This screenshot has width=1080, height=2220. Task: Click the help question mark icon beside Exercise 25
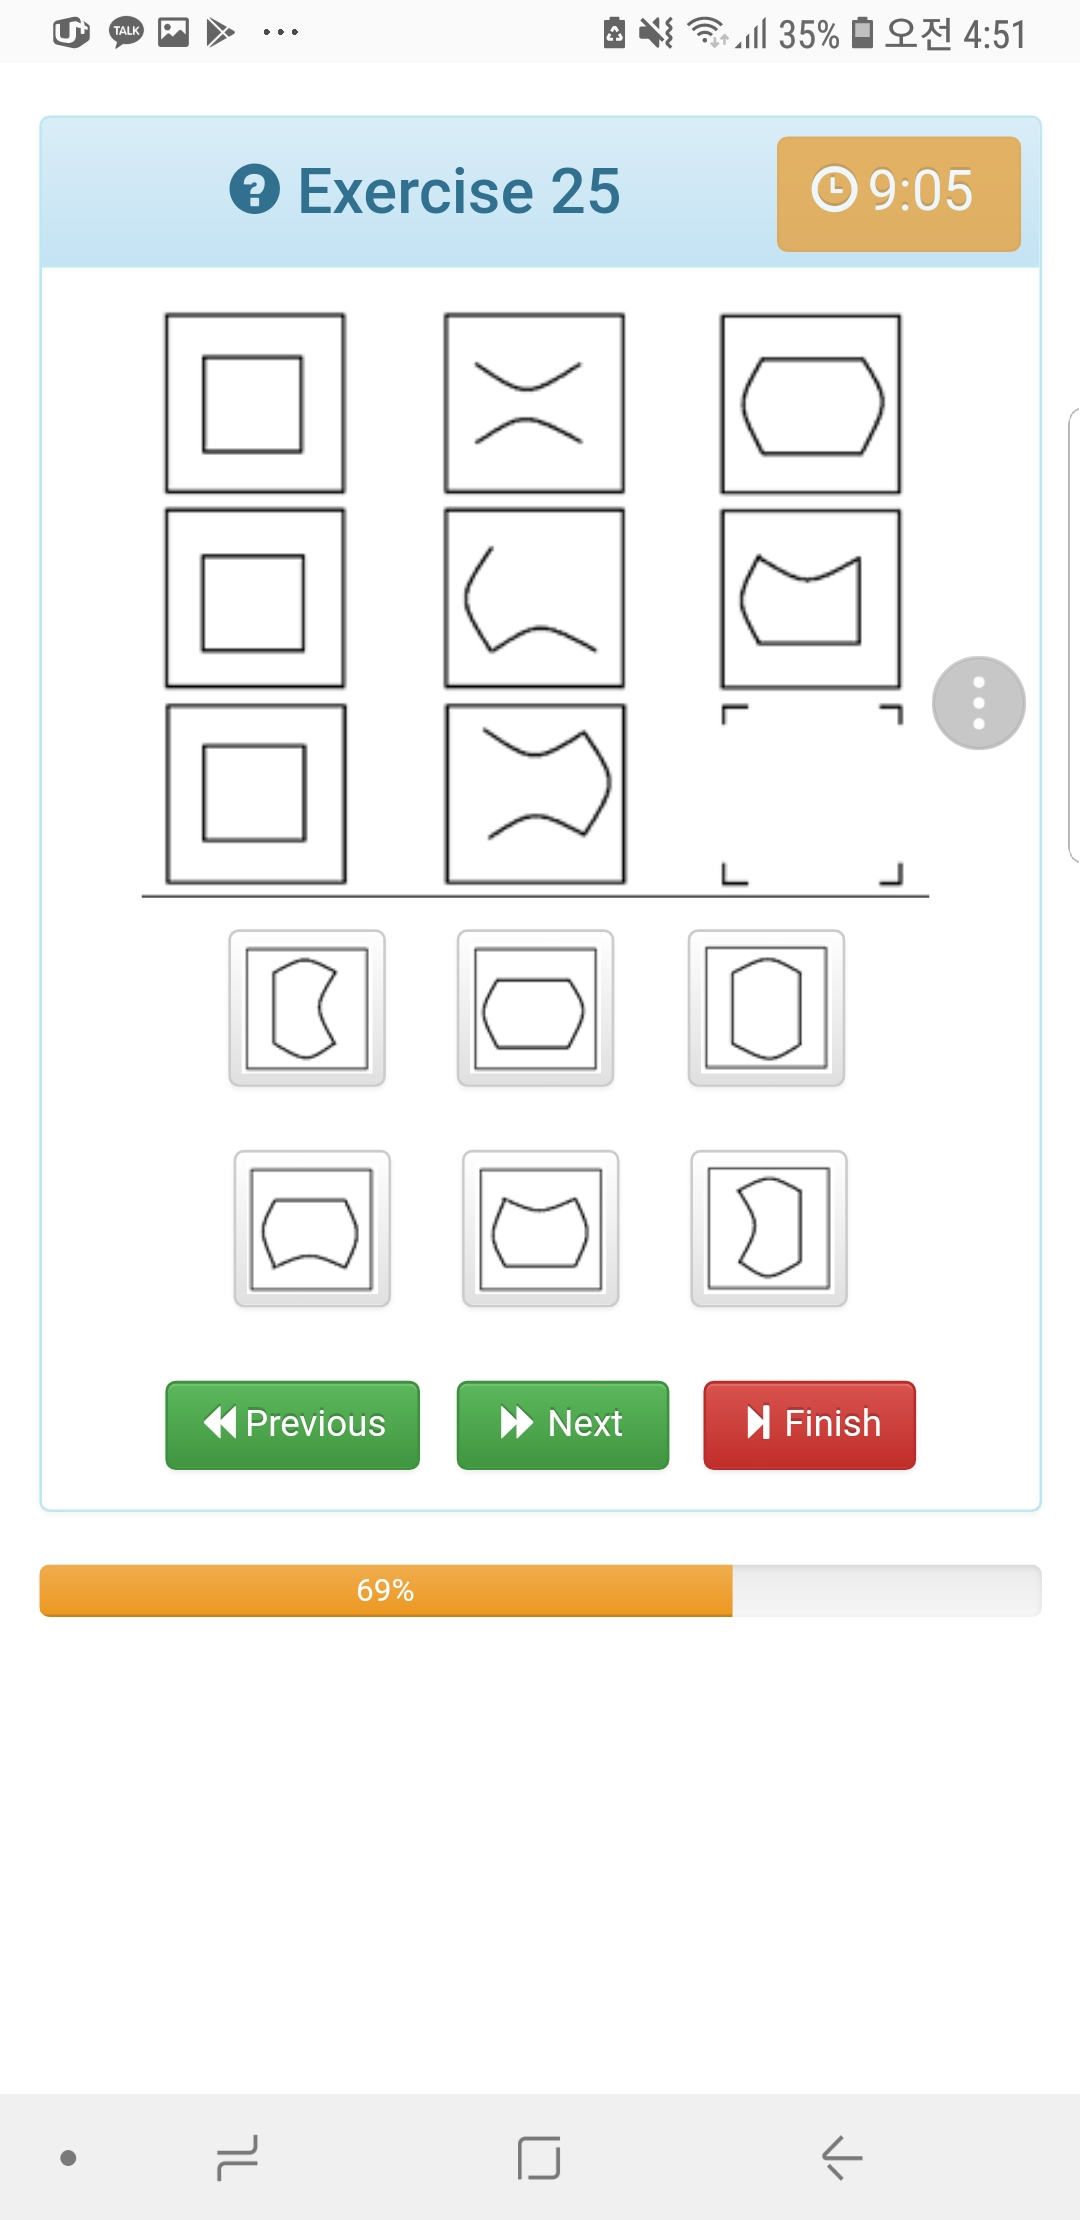(255, 190)
